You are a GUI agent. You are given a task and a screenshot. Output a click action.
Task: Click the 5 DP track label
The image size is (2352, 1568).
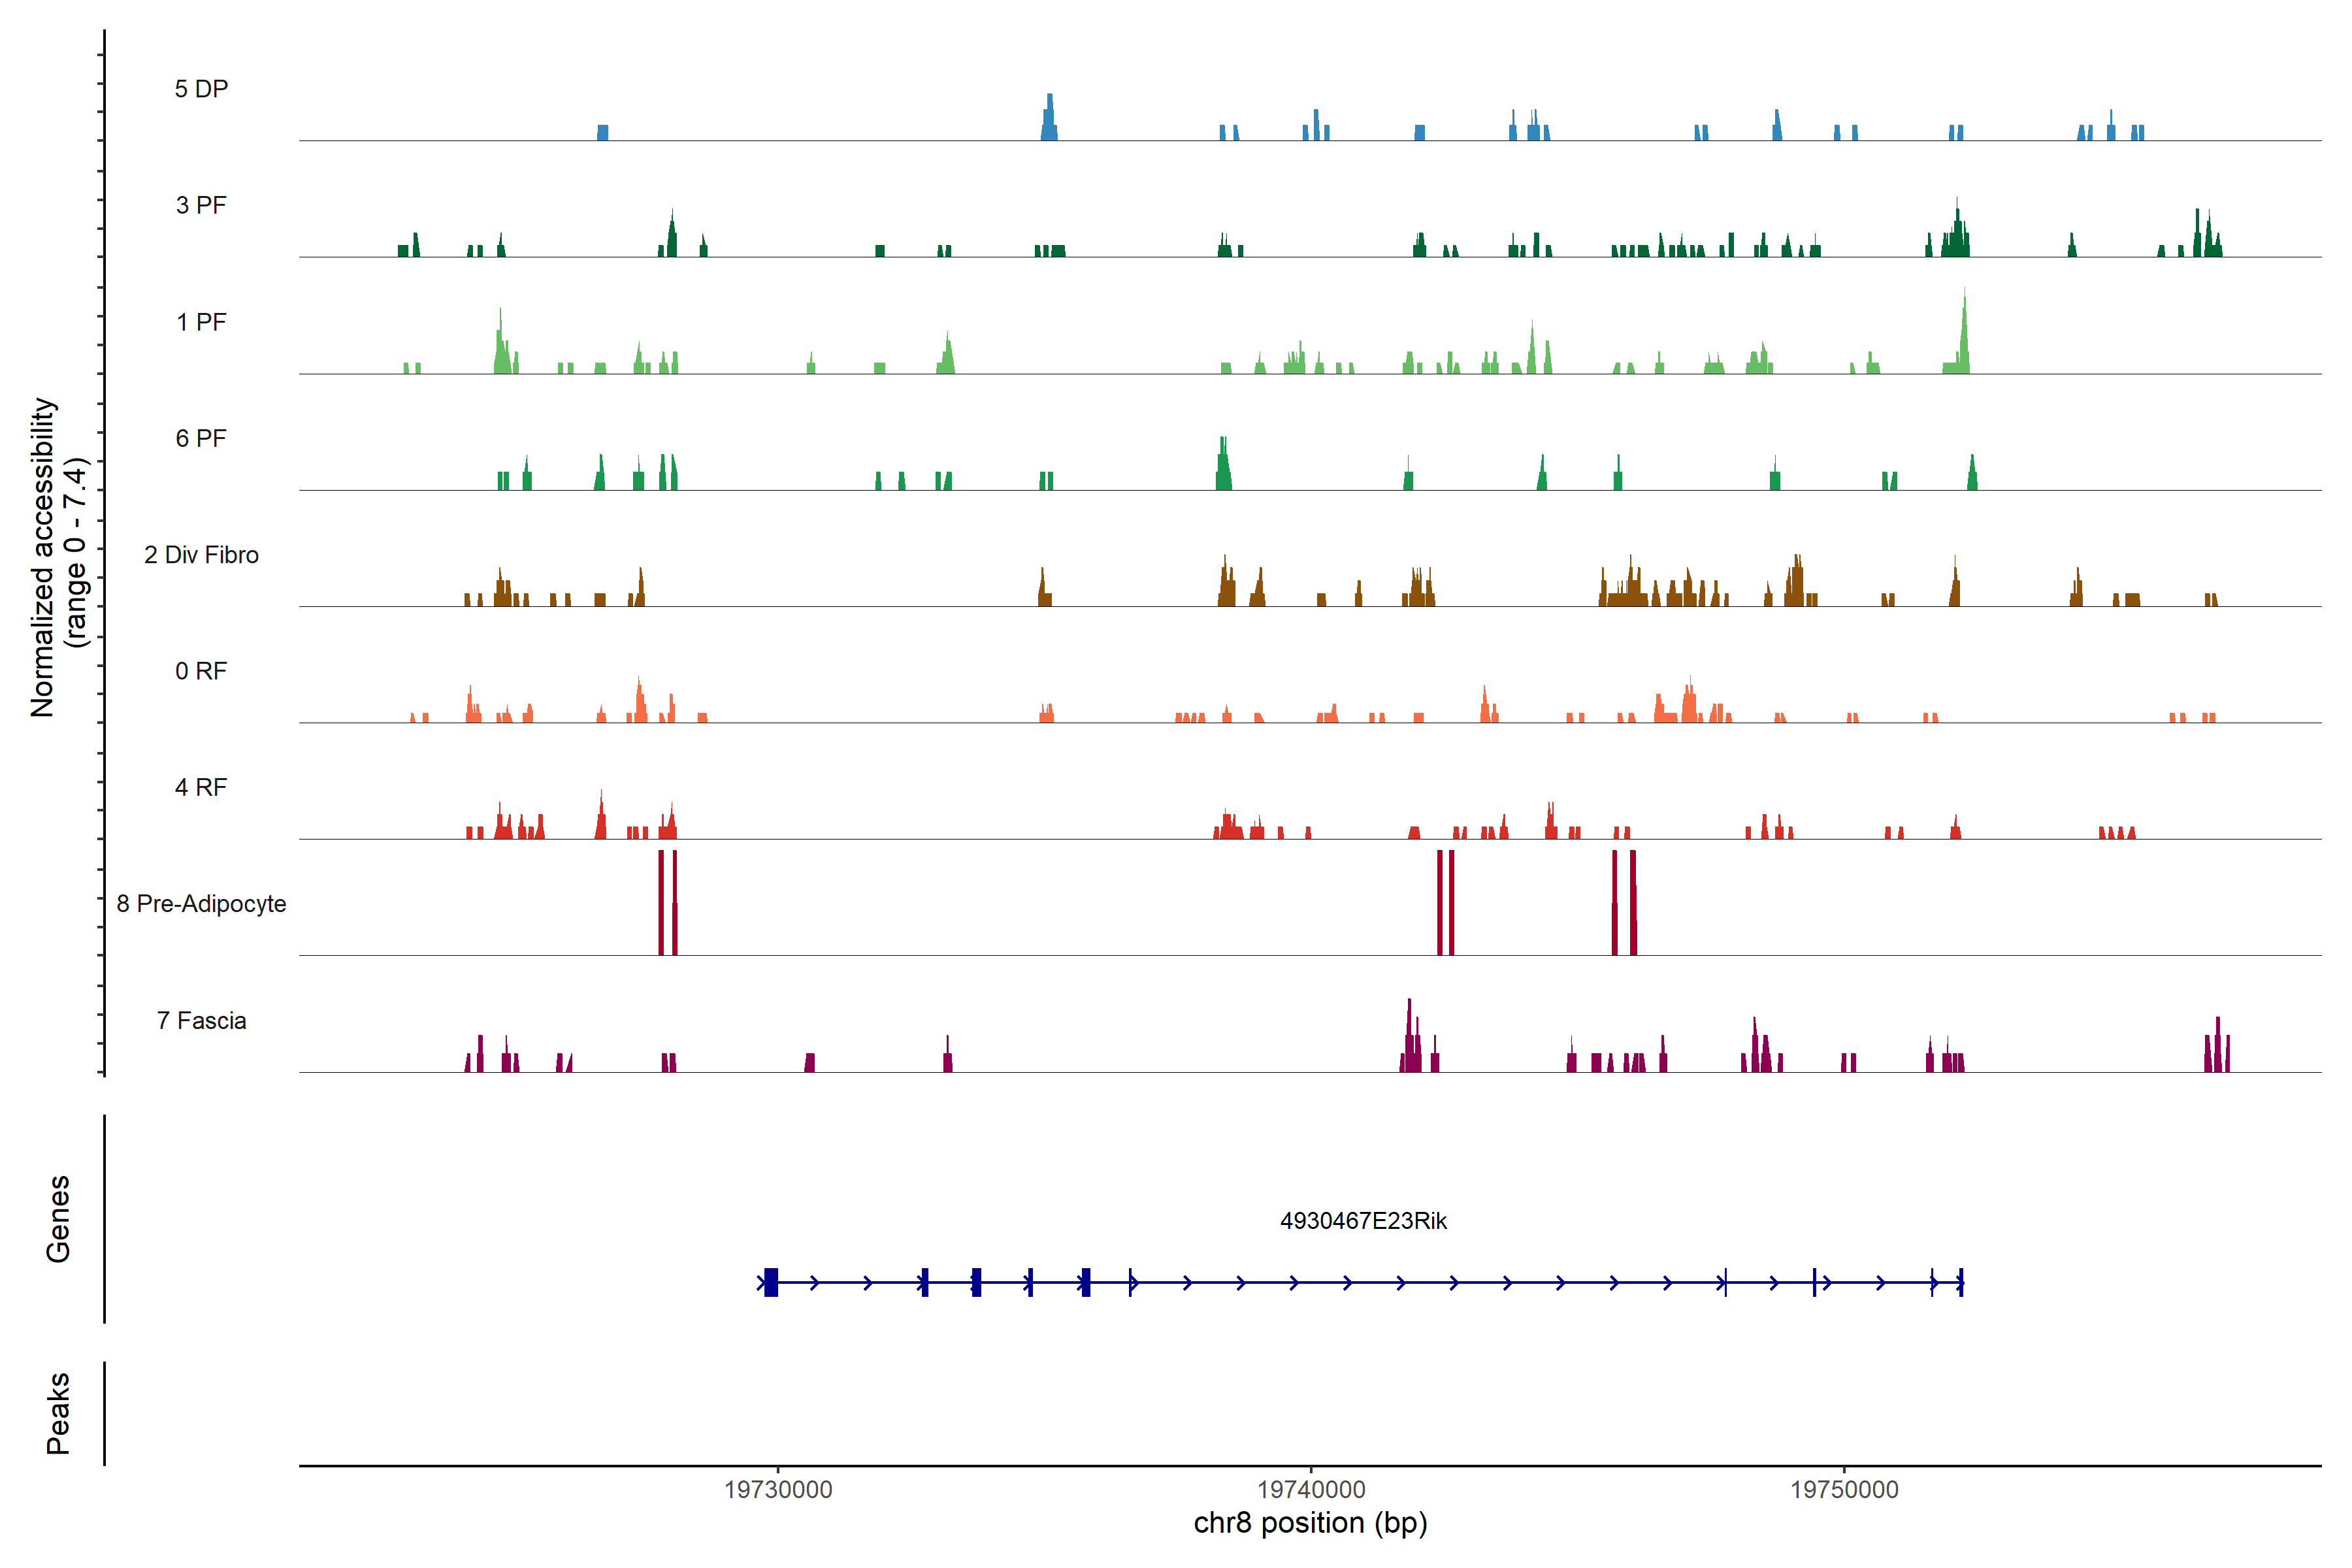pos(201,89)
